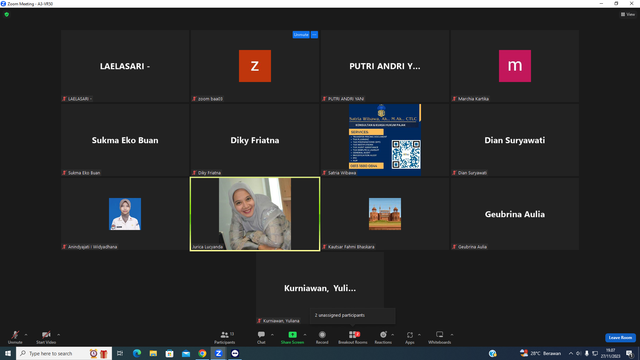Click Unmute on zoom baa03 tile
Image resolution: width=640 pixels, height=360 pixels.
coord(301,35)
